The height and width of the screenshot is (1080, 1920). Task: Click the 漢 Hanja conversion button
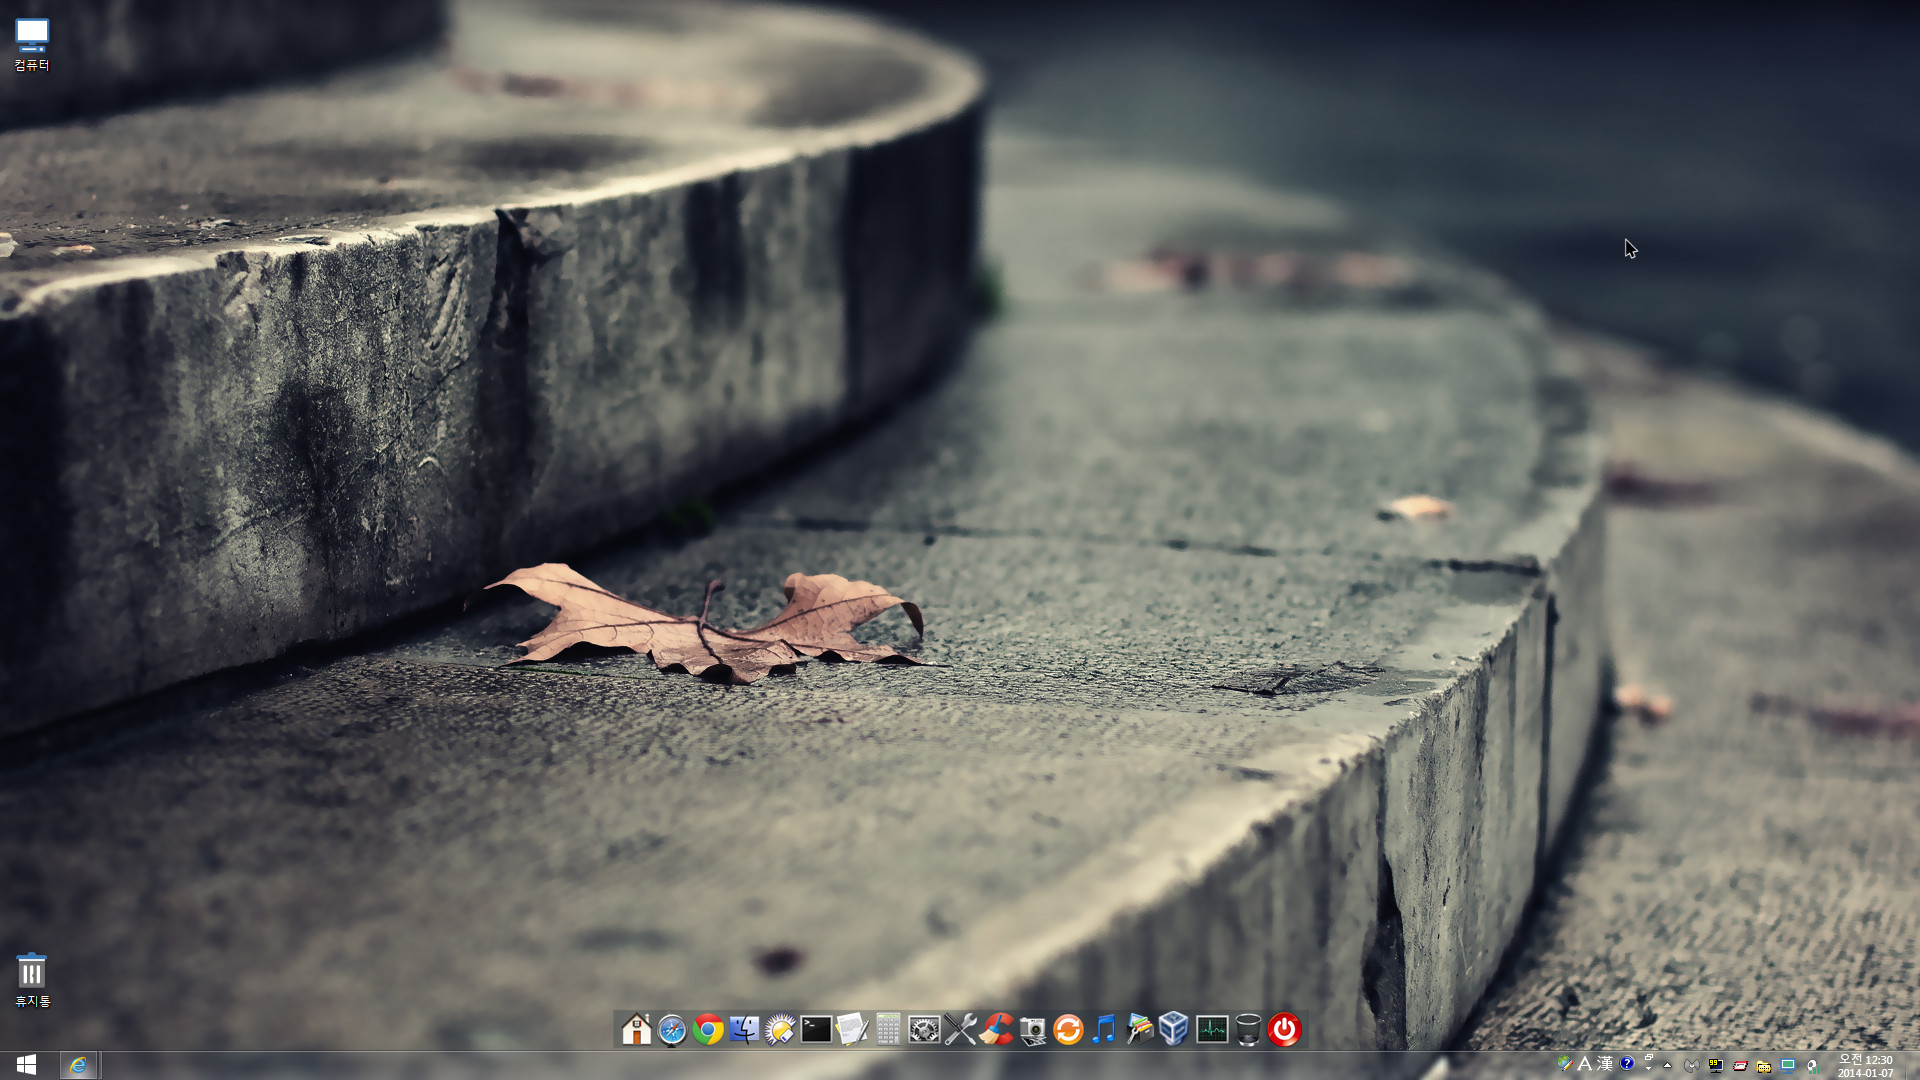tap(1605, 1064)
